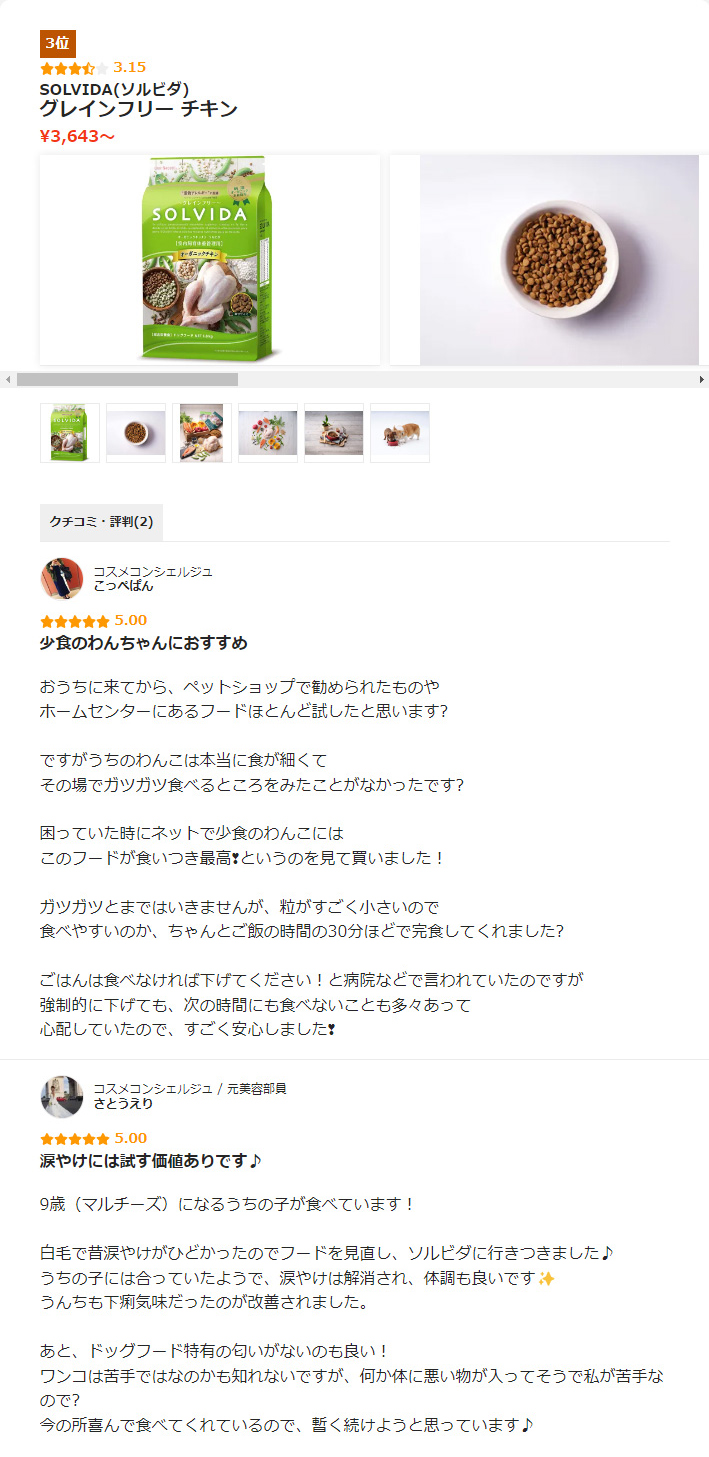Open reviewer name こっぺぱん

tap(123, 587)
